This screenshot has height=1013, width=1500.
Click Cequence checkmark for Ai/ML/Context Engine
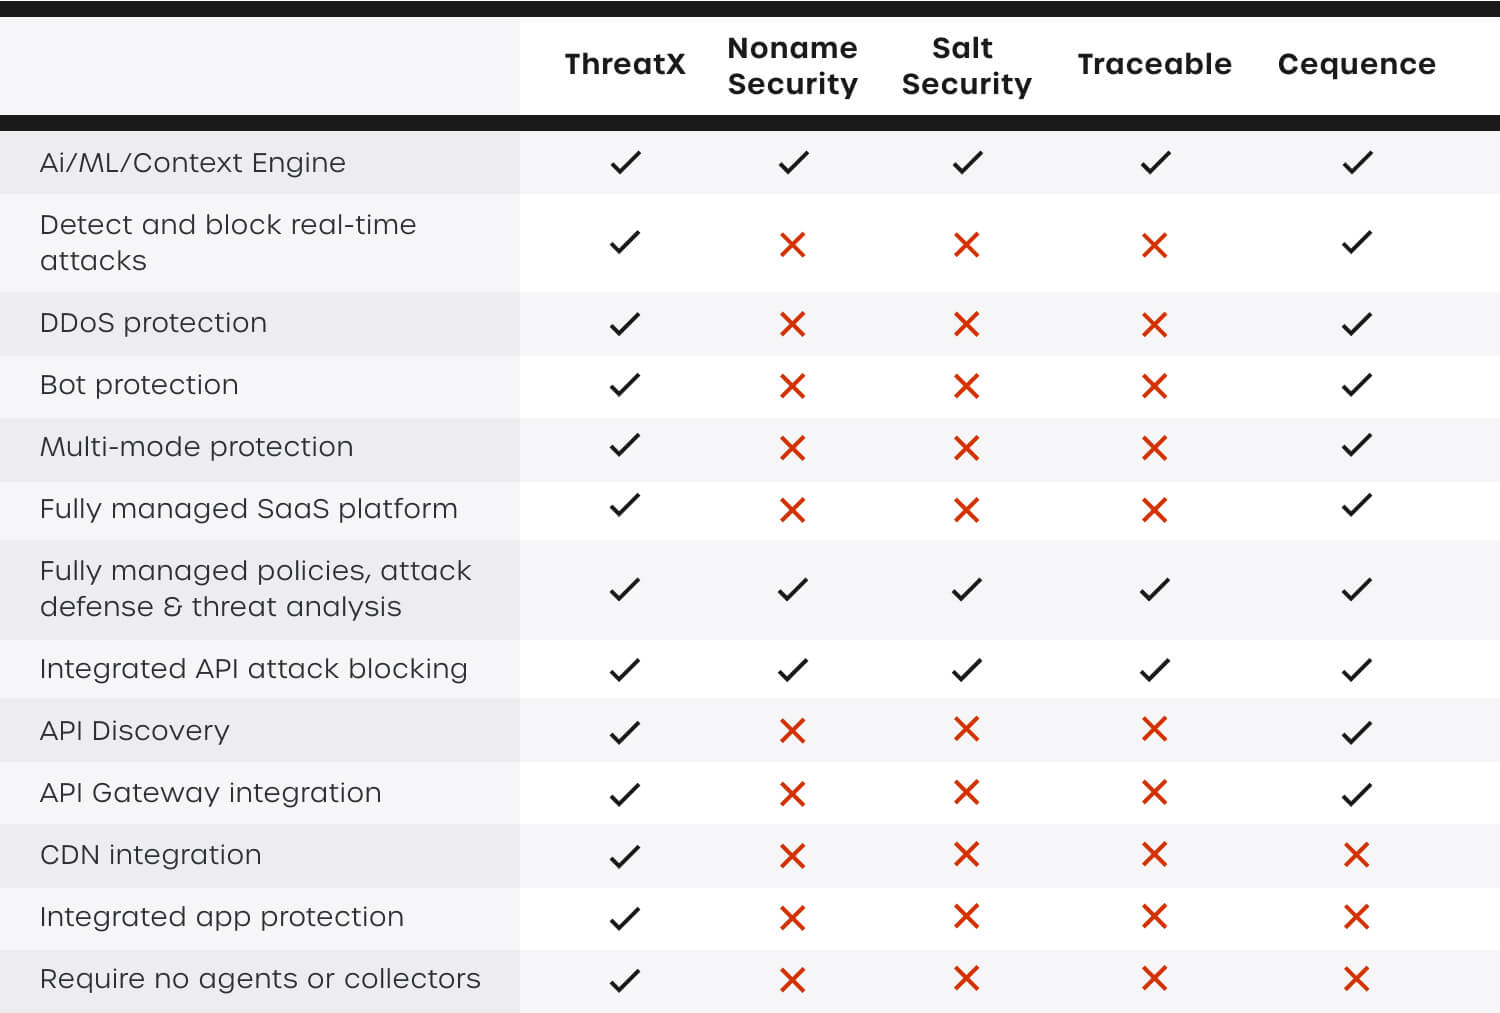1357,162
